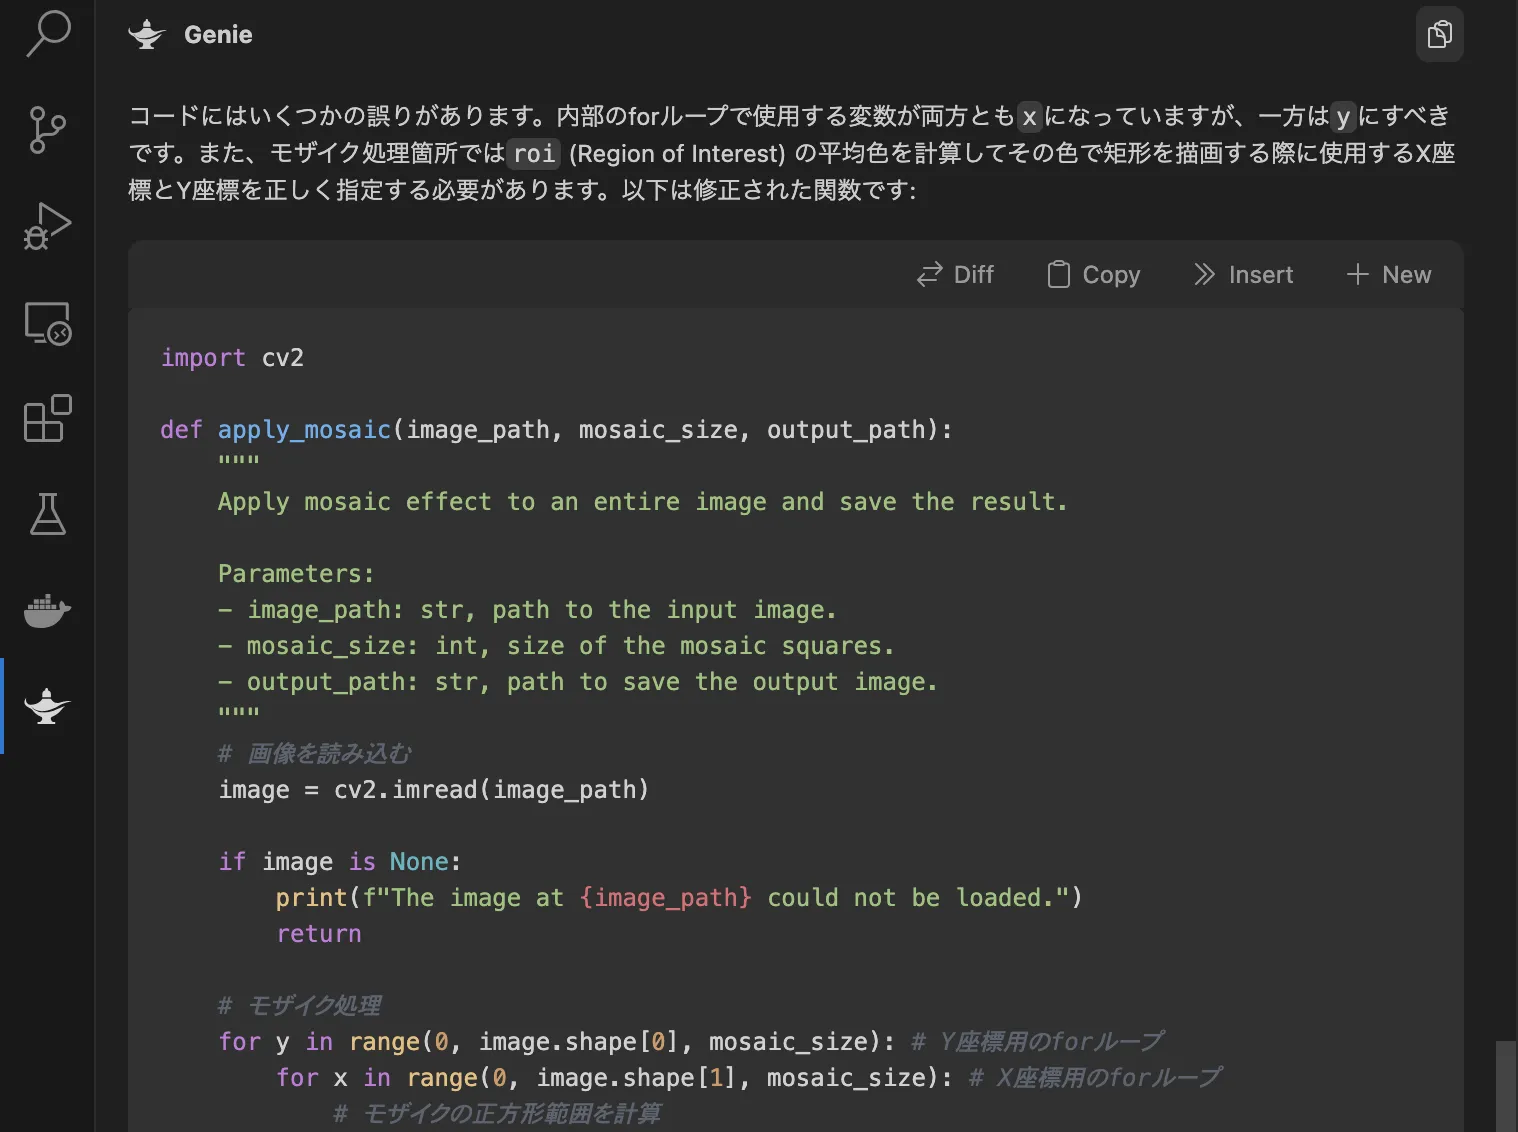Click the apply_mosaic function name in code

coord(303,429)
